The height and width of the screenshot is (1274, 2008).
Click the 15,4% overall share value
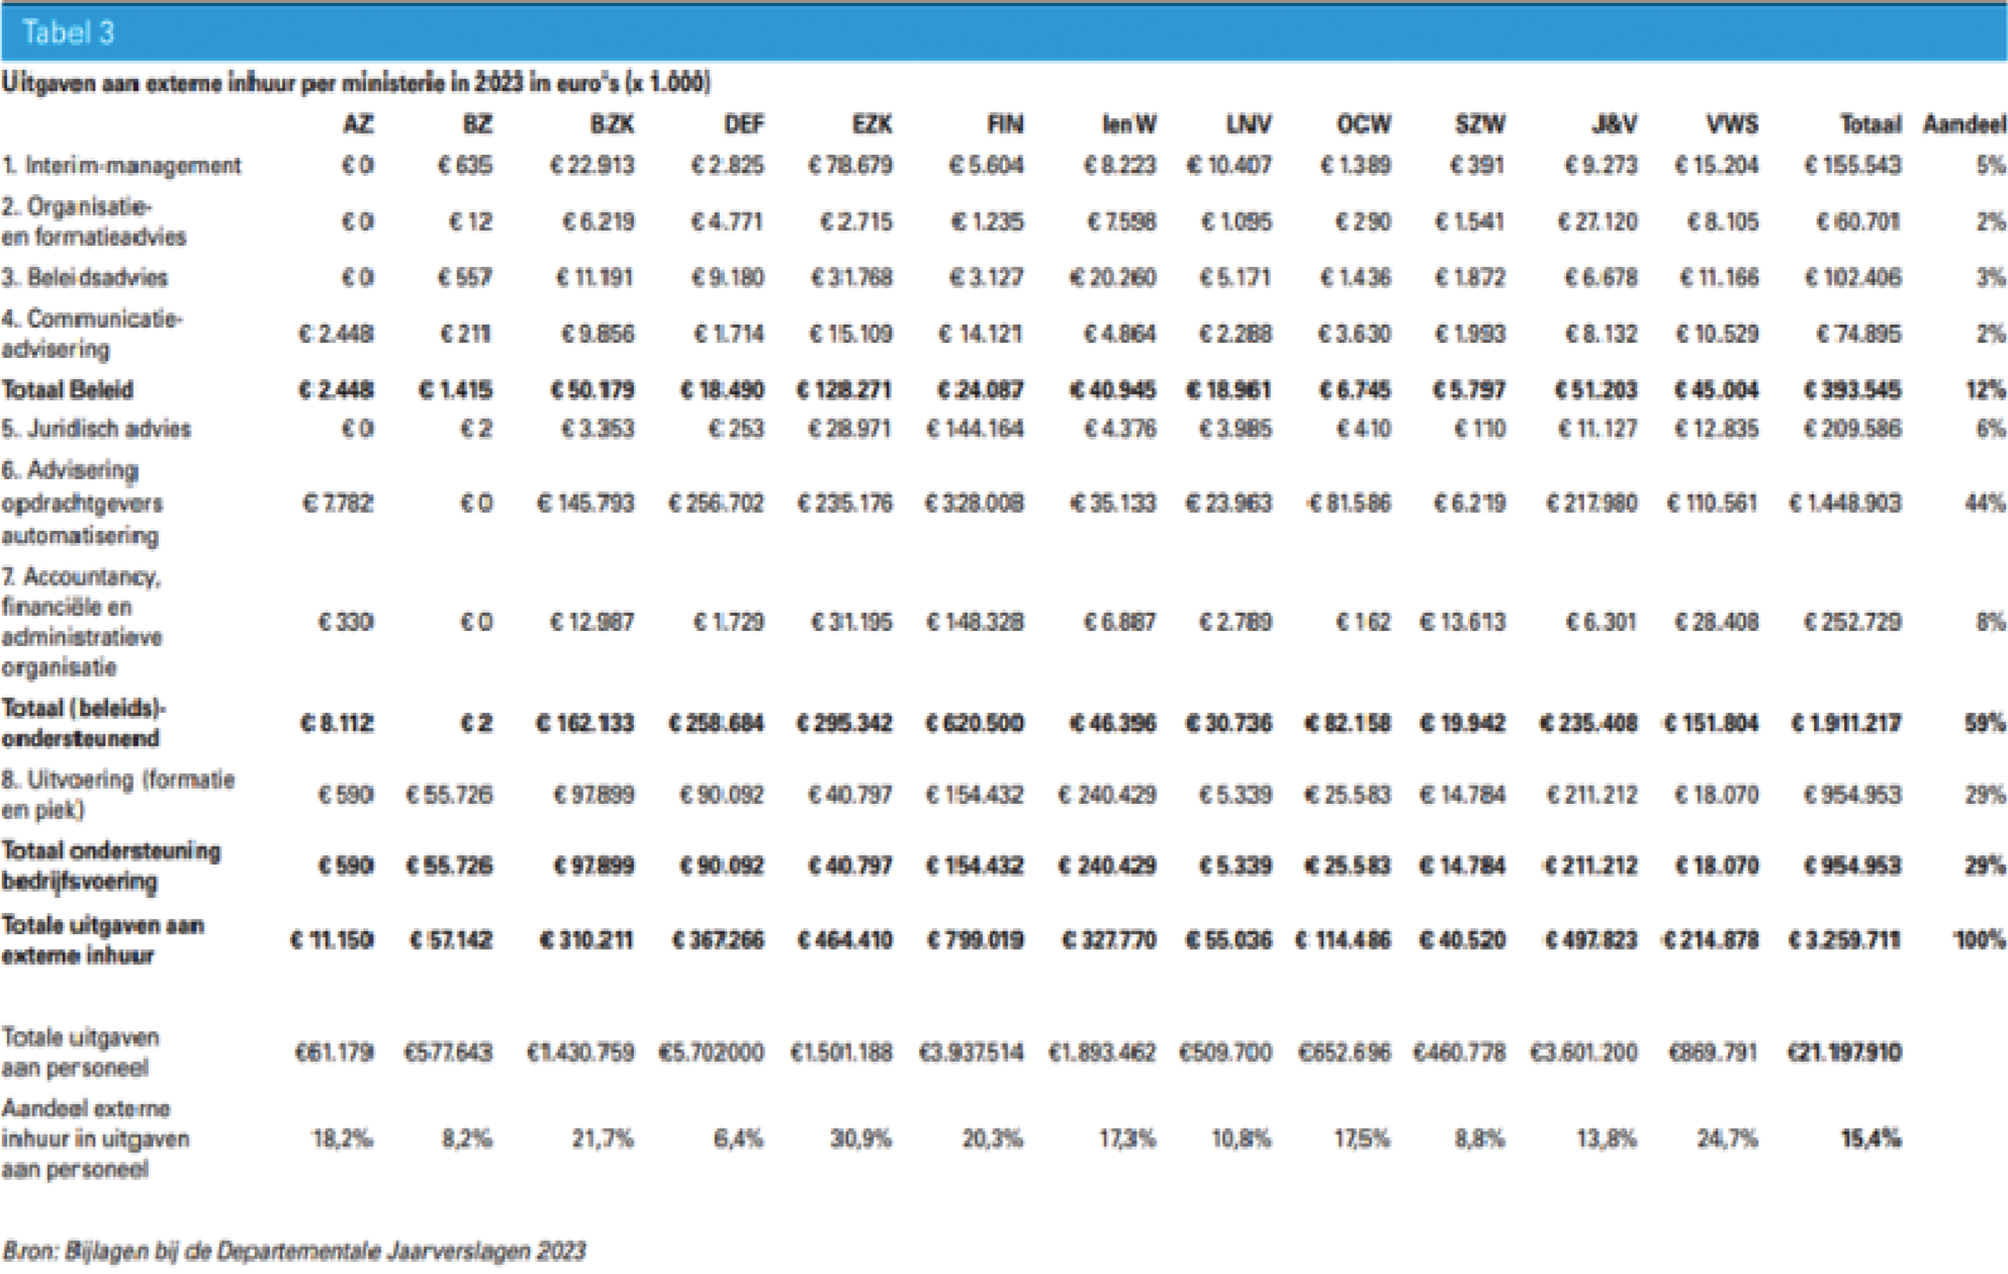[x=1870, y=1138]
